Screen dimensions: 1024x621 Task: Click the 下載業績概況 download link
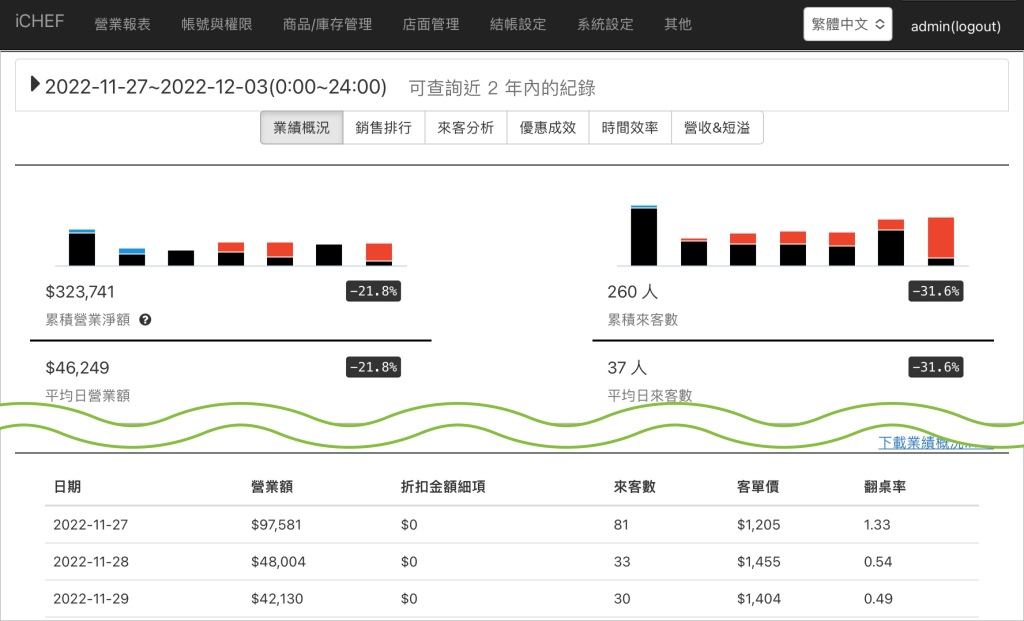tap(935, 443)
